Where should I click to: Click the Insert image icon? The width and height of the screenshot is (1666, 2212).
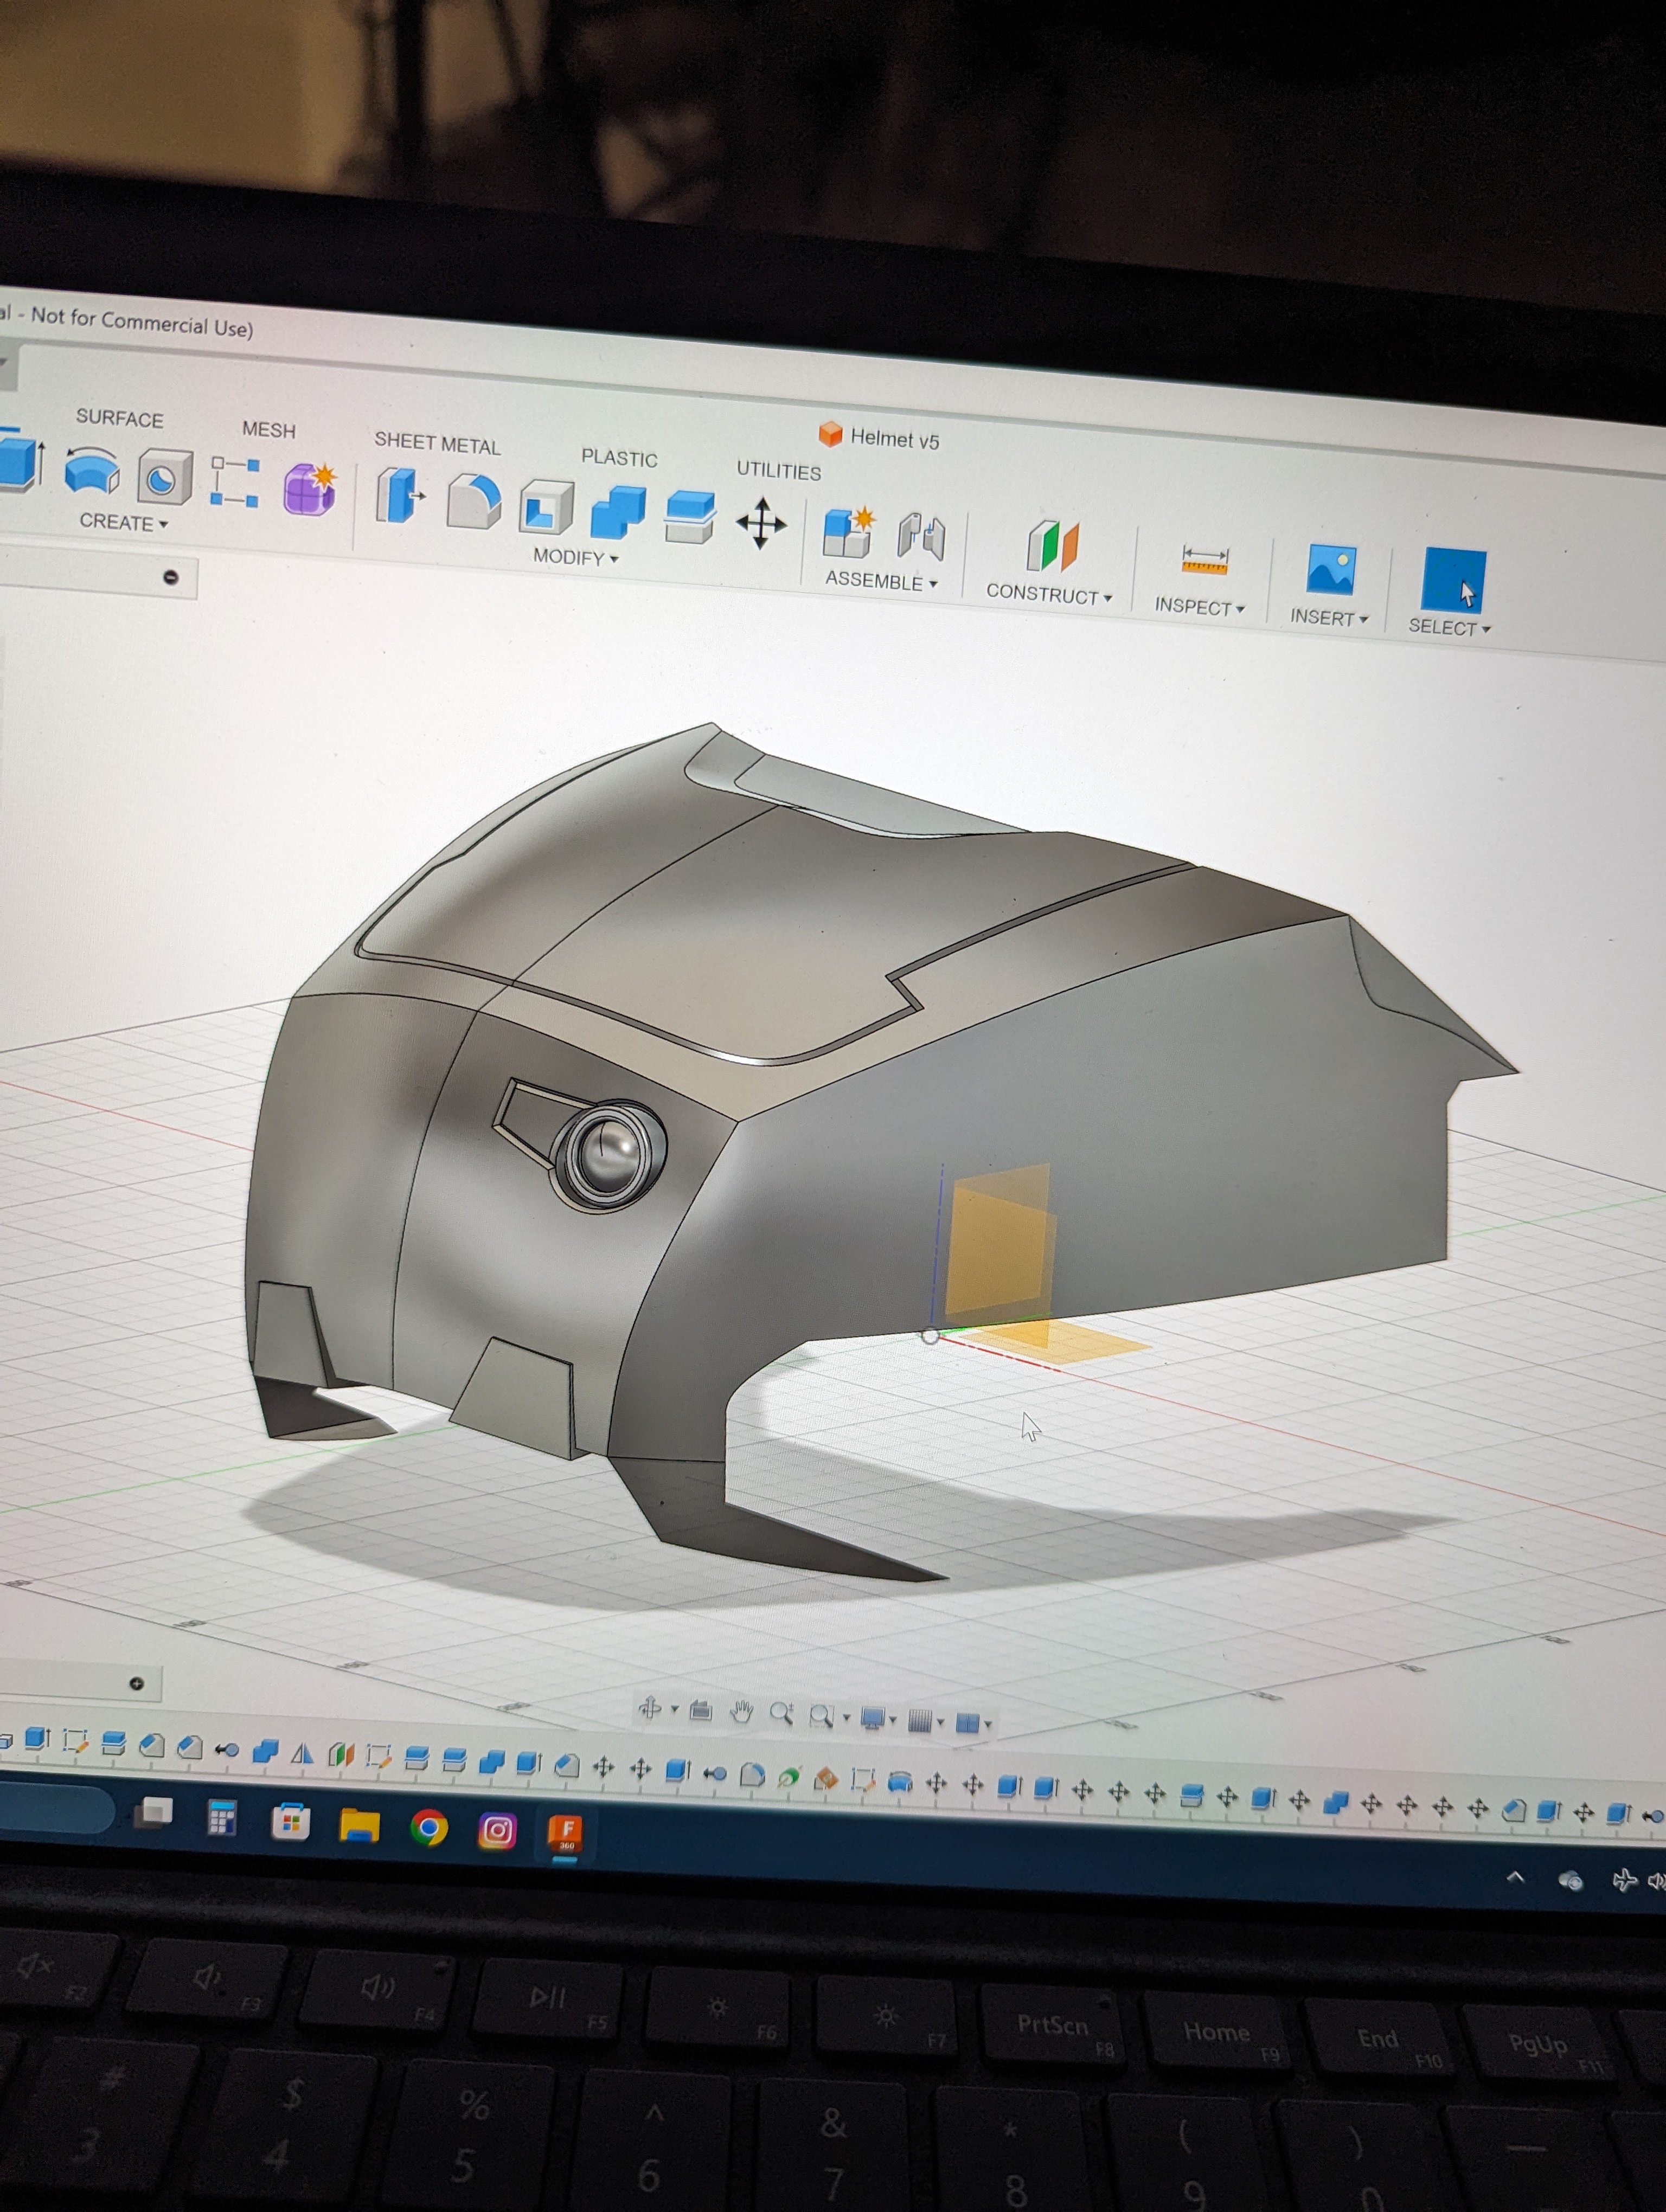tap(1330, 570)
